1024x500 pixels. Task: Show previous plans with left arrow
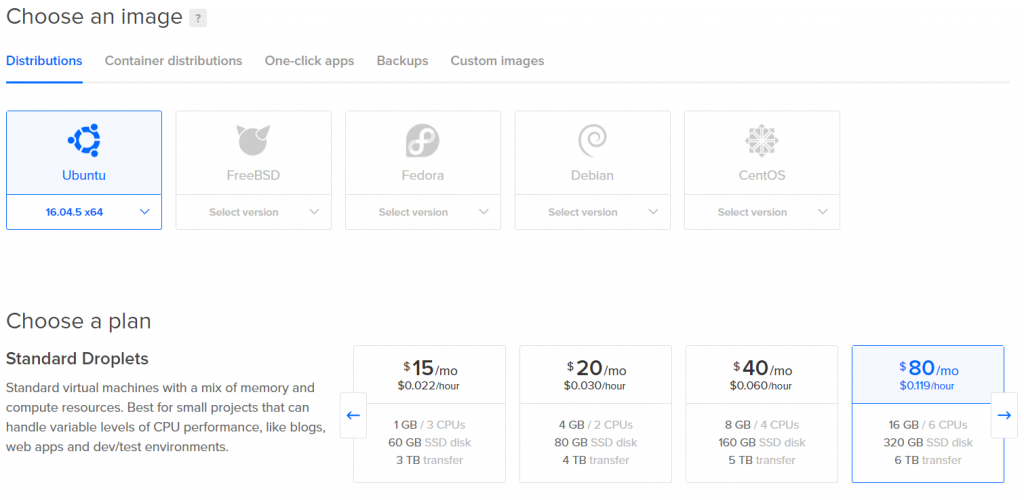tap(353, 415)
